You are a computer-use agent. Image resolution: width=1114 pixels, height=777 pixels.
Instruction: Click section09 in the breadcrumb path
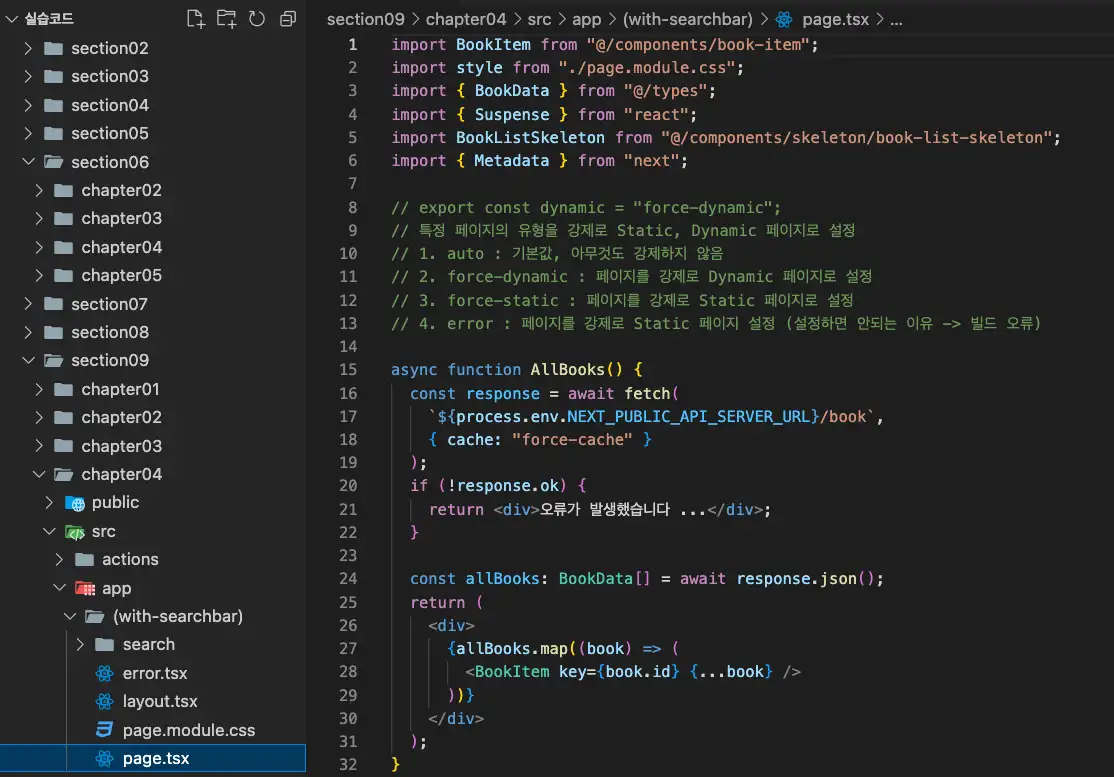tap(365, 19)
